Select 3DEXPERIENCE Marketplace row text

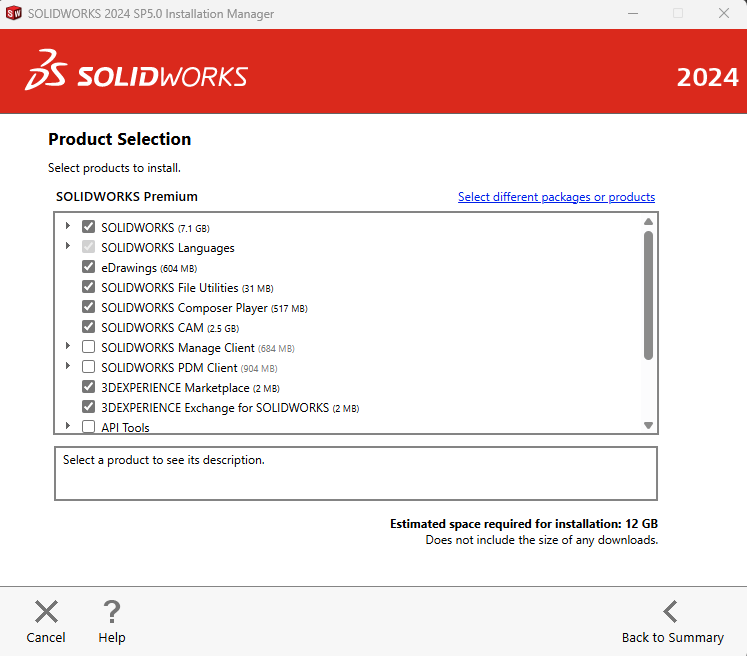point(190,388)
